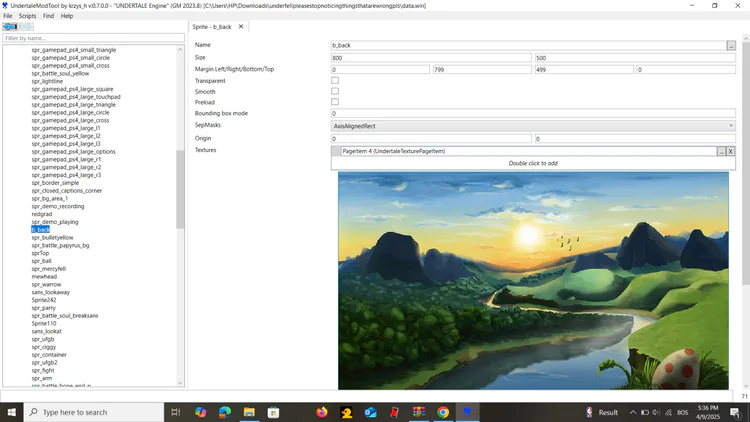Click the tree scrollbar up arrow
Screen dimensions: 750x422
[x=180, y=49]
